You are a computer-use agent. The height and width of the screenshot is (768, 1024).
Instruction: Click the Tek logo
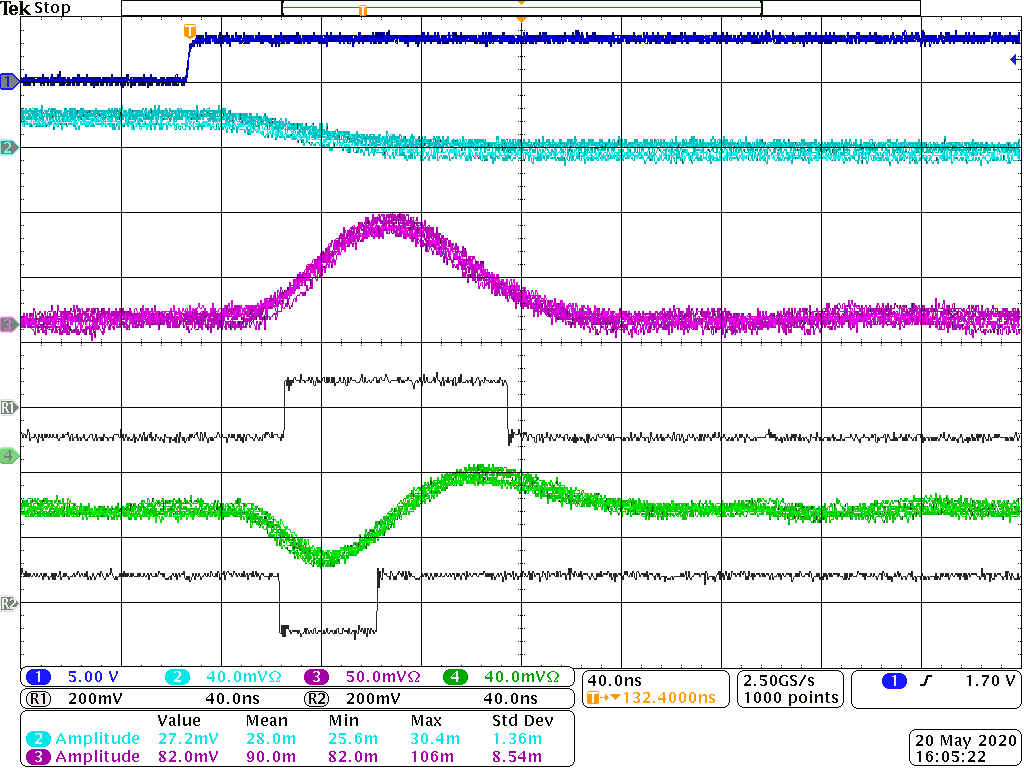click(15, 9)
